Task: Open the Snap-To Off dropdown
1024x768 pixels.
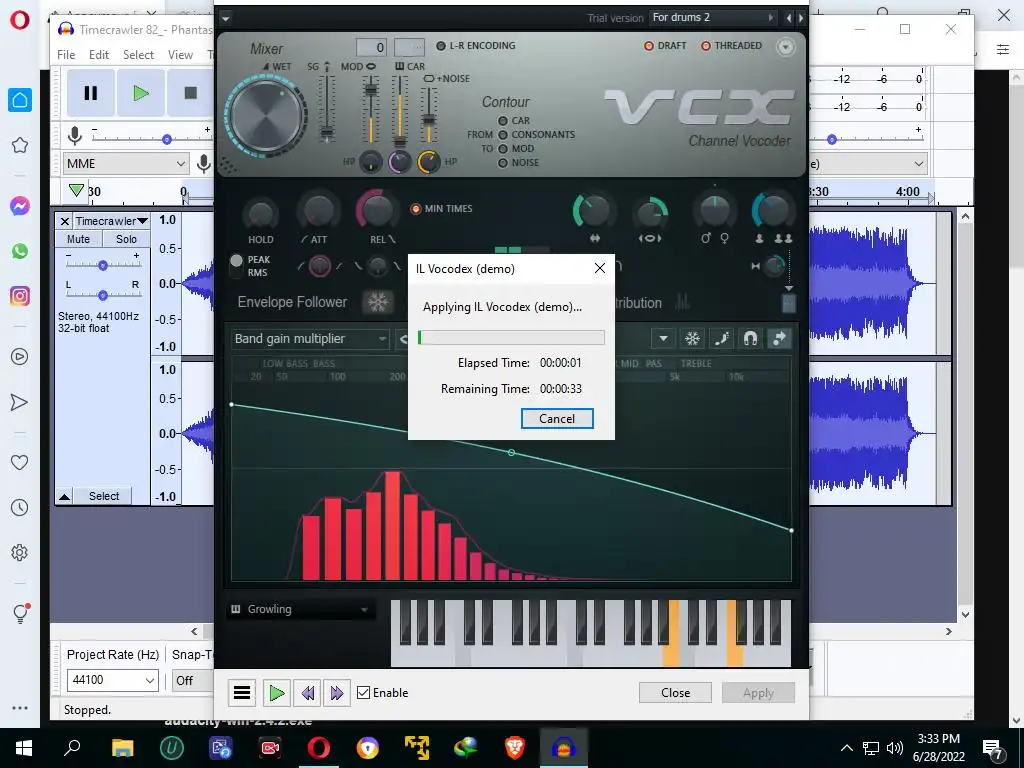Action: pyautogui.click(x=193, y=680)
